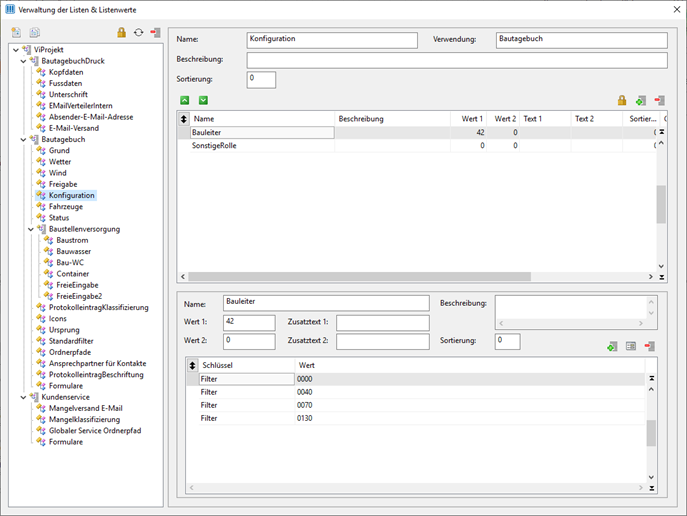Screen dimensions: 687x516
Task: Click the Wert column header in Schlüssel table
Action: 470,365
